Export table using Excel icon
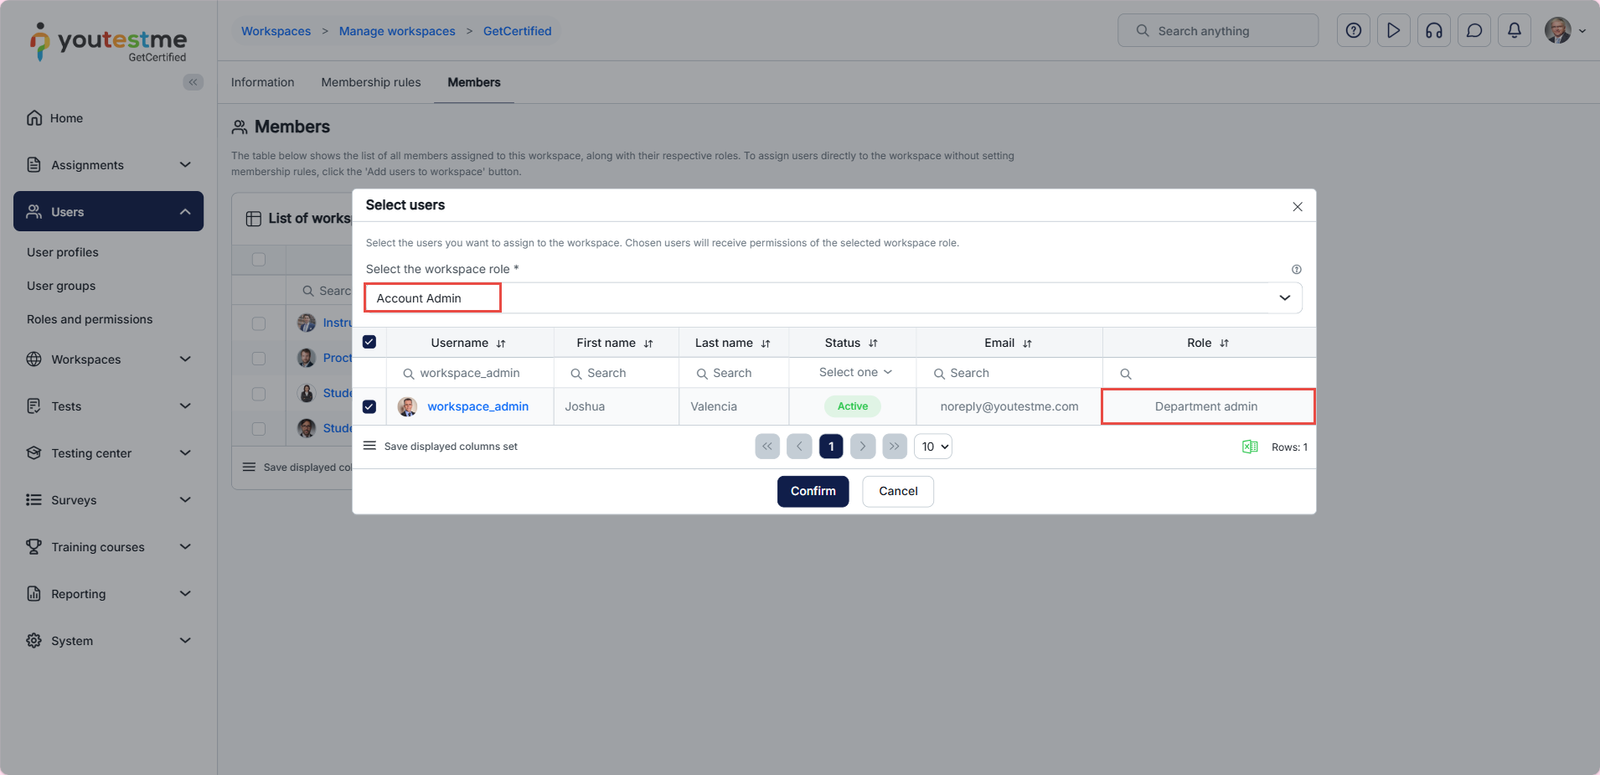The width and height of the screenshot is (1600, 775). pyautogui.click(x=1249, y=447)
